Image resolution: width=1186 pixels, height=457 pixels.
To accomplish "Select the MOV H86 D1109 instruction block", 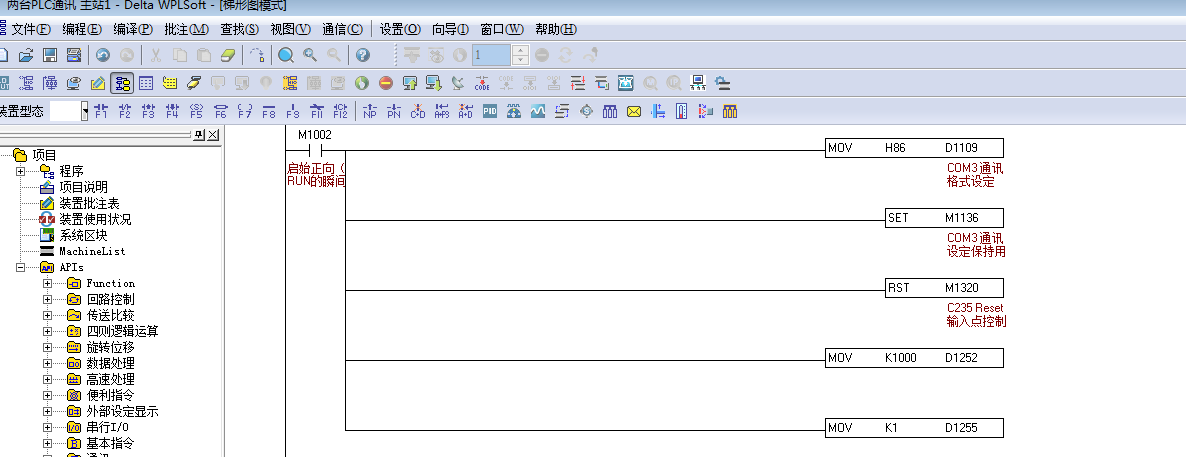I will [x=914, y=149].
